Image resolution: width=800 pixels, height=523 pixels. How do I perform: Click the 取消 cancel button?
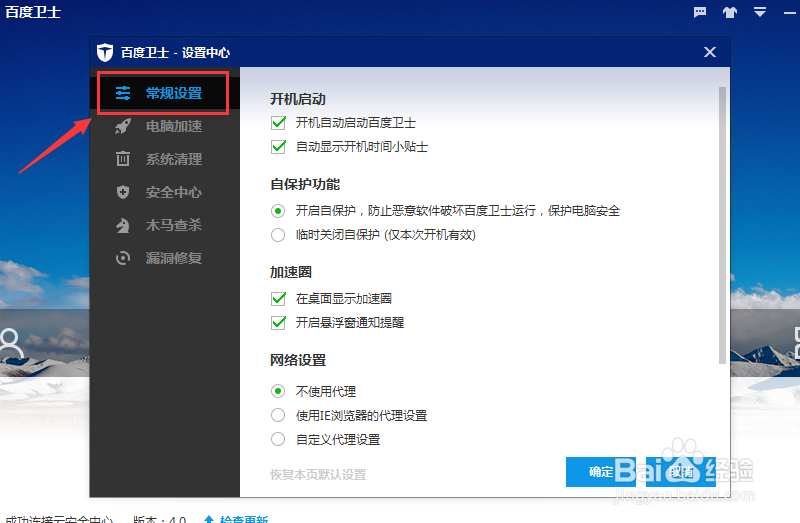point(681,472)
